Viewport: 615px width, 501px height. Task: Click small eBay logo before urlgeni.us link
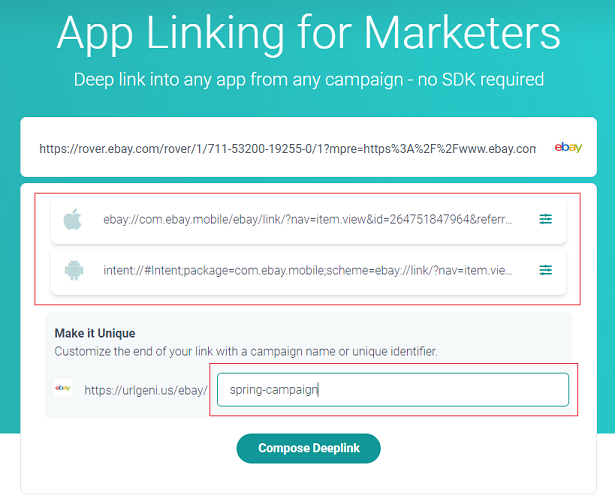(63, 388)
